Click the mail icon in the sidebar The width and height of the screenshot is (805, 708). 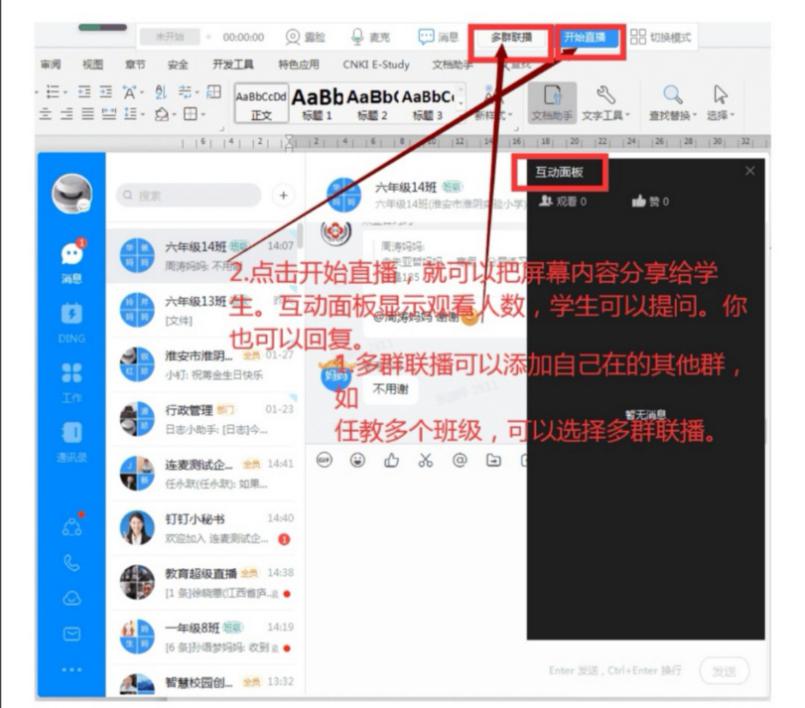click(71, 633)
